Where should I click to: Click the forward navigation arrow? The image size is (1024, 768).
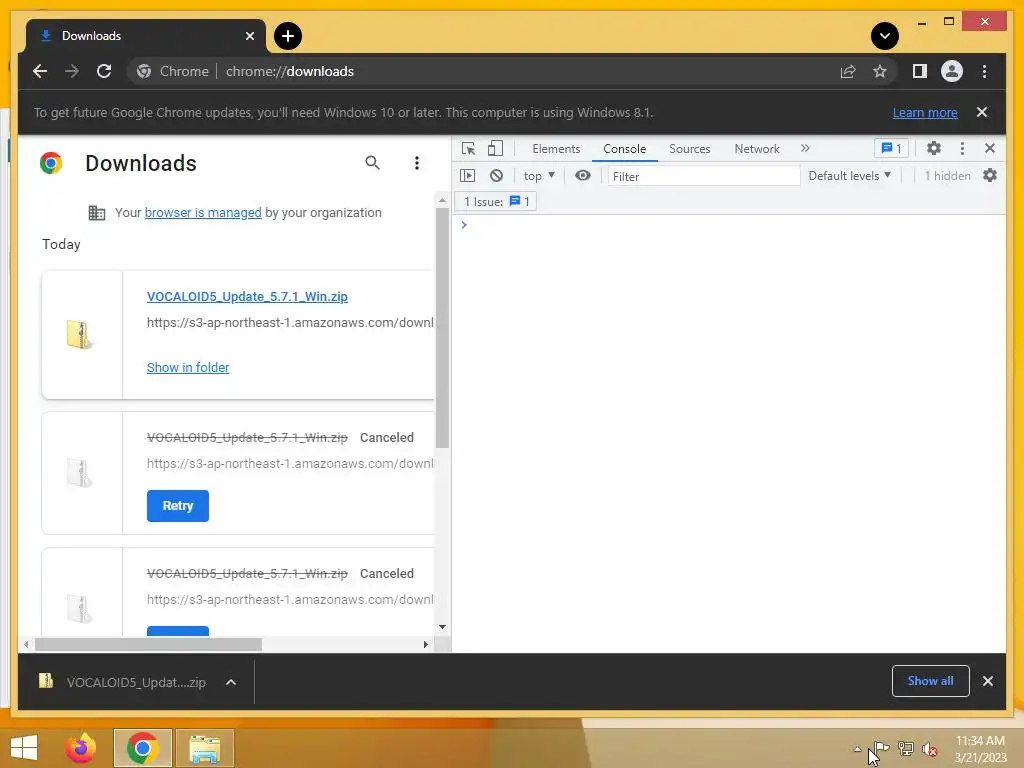[x=72, y=71]
